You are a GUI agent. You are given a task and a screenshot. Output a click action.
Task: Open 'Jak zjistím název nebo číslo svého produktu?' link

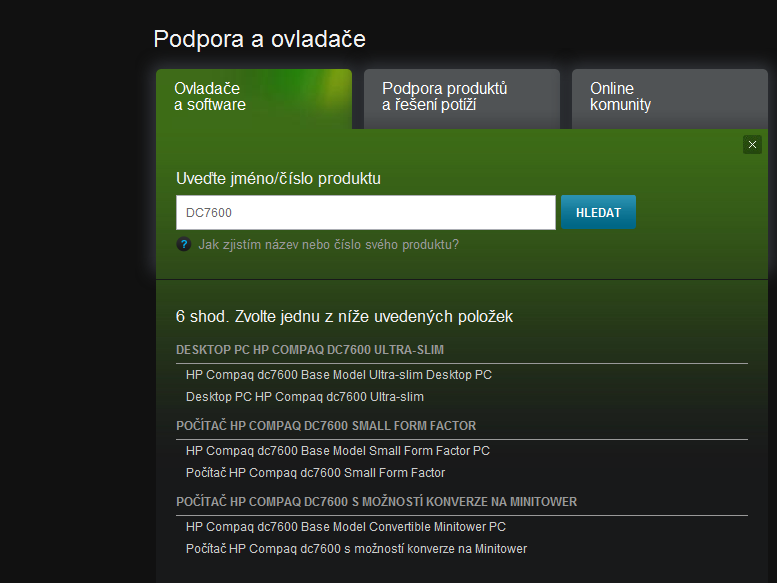329,245
